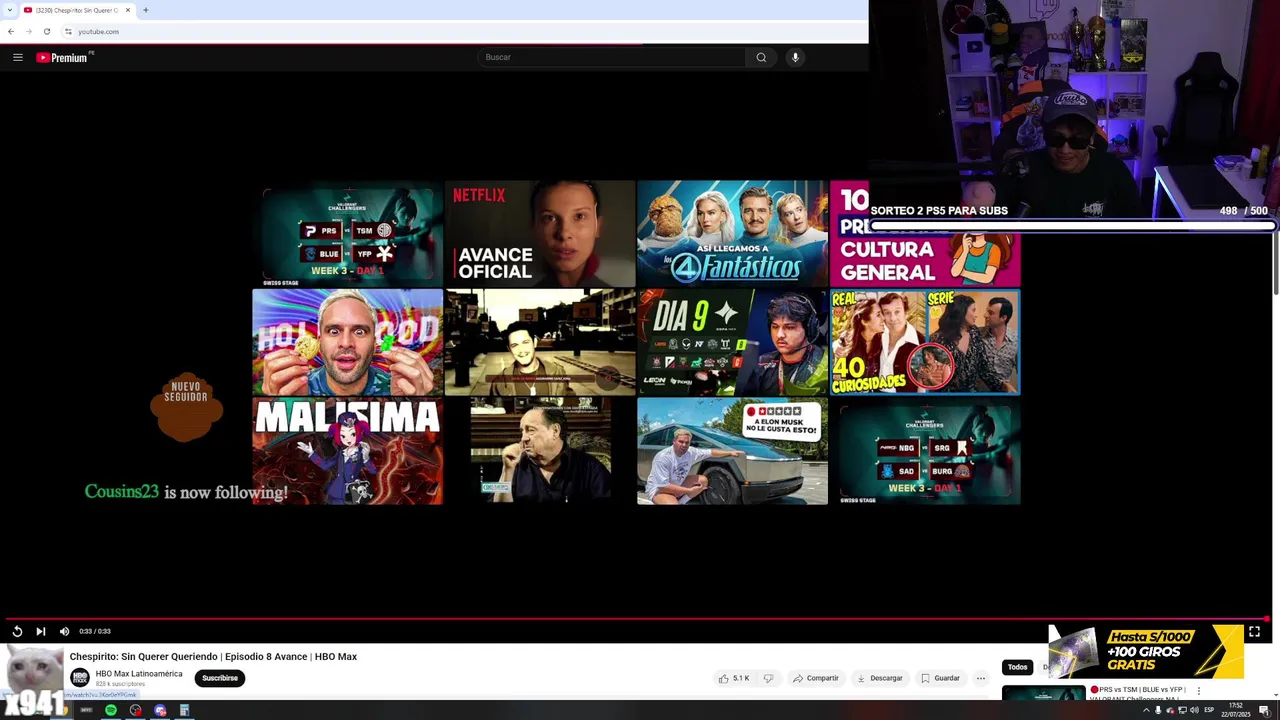Image resolution: width=1280 pixels, height=720 pixels.
Task: Open the Hollywood cookie man suggested video
Action: (347, 342)
